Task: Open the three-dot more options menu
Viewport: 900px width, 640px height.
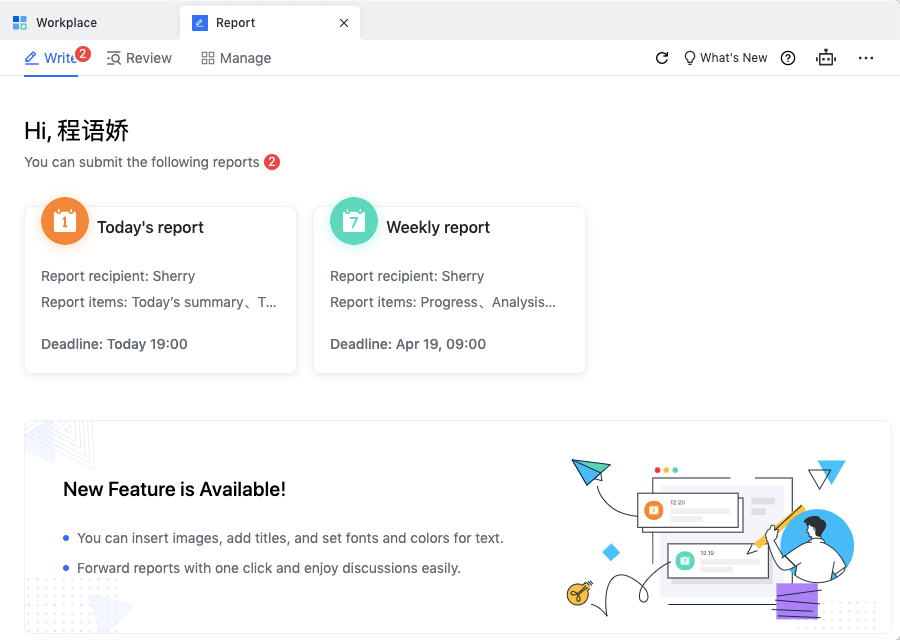Action: pyautogui.click(x=866, y=58)
